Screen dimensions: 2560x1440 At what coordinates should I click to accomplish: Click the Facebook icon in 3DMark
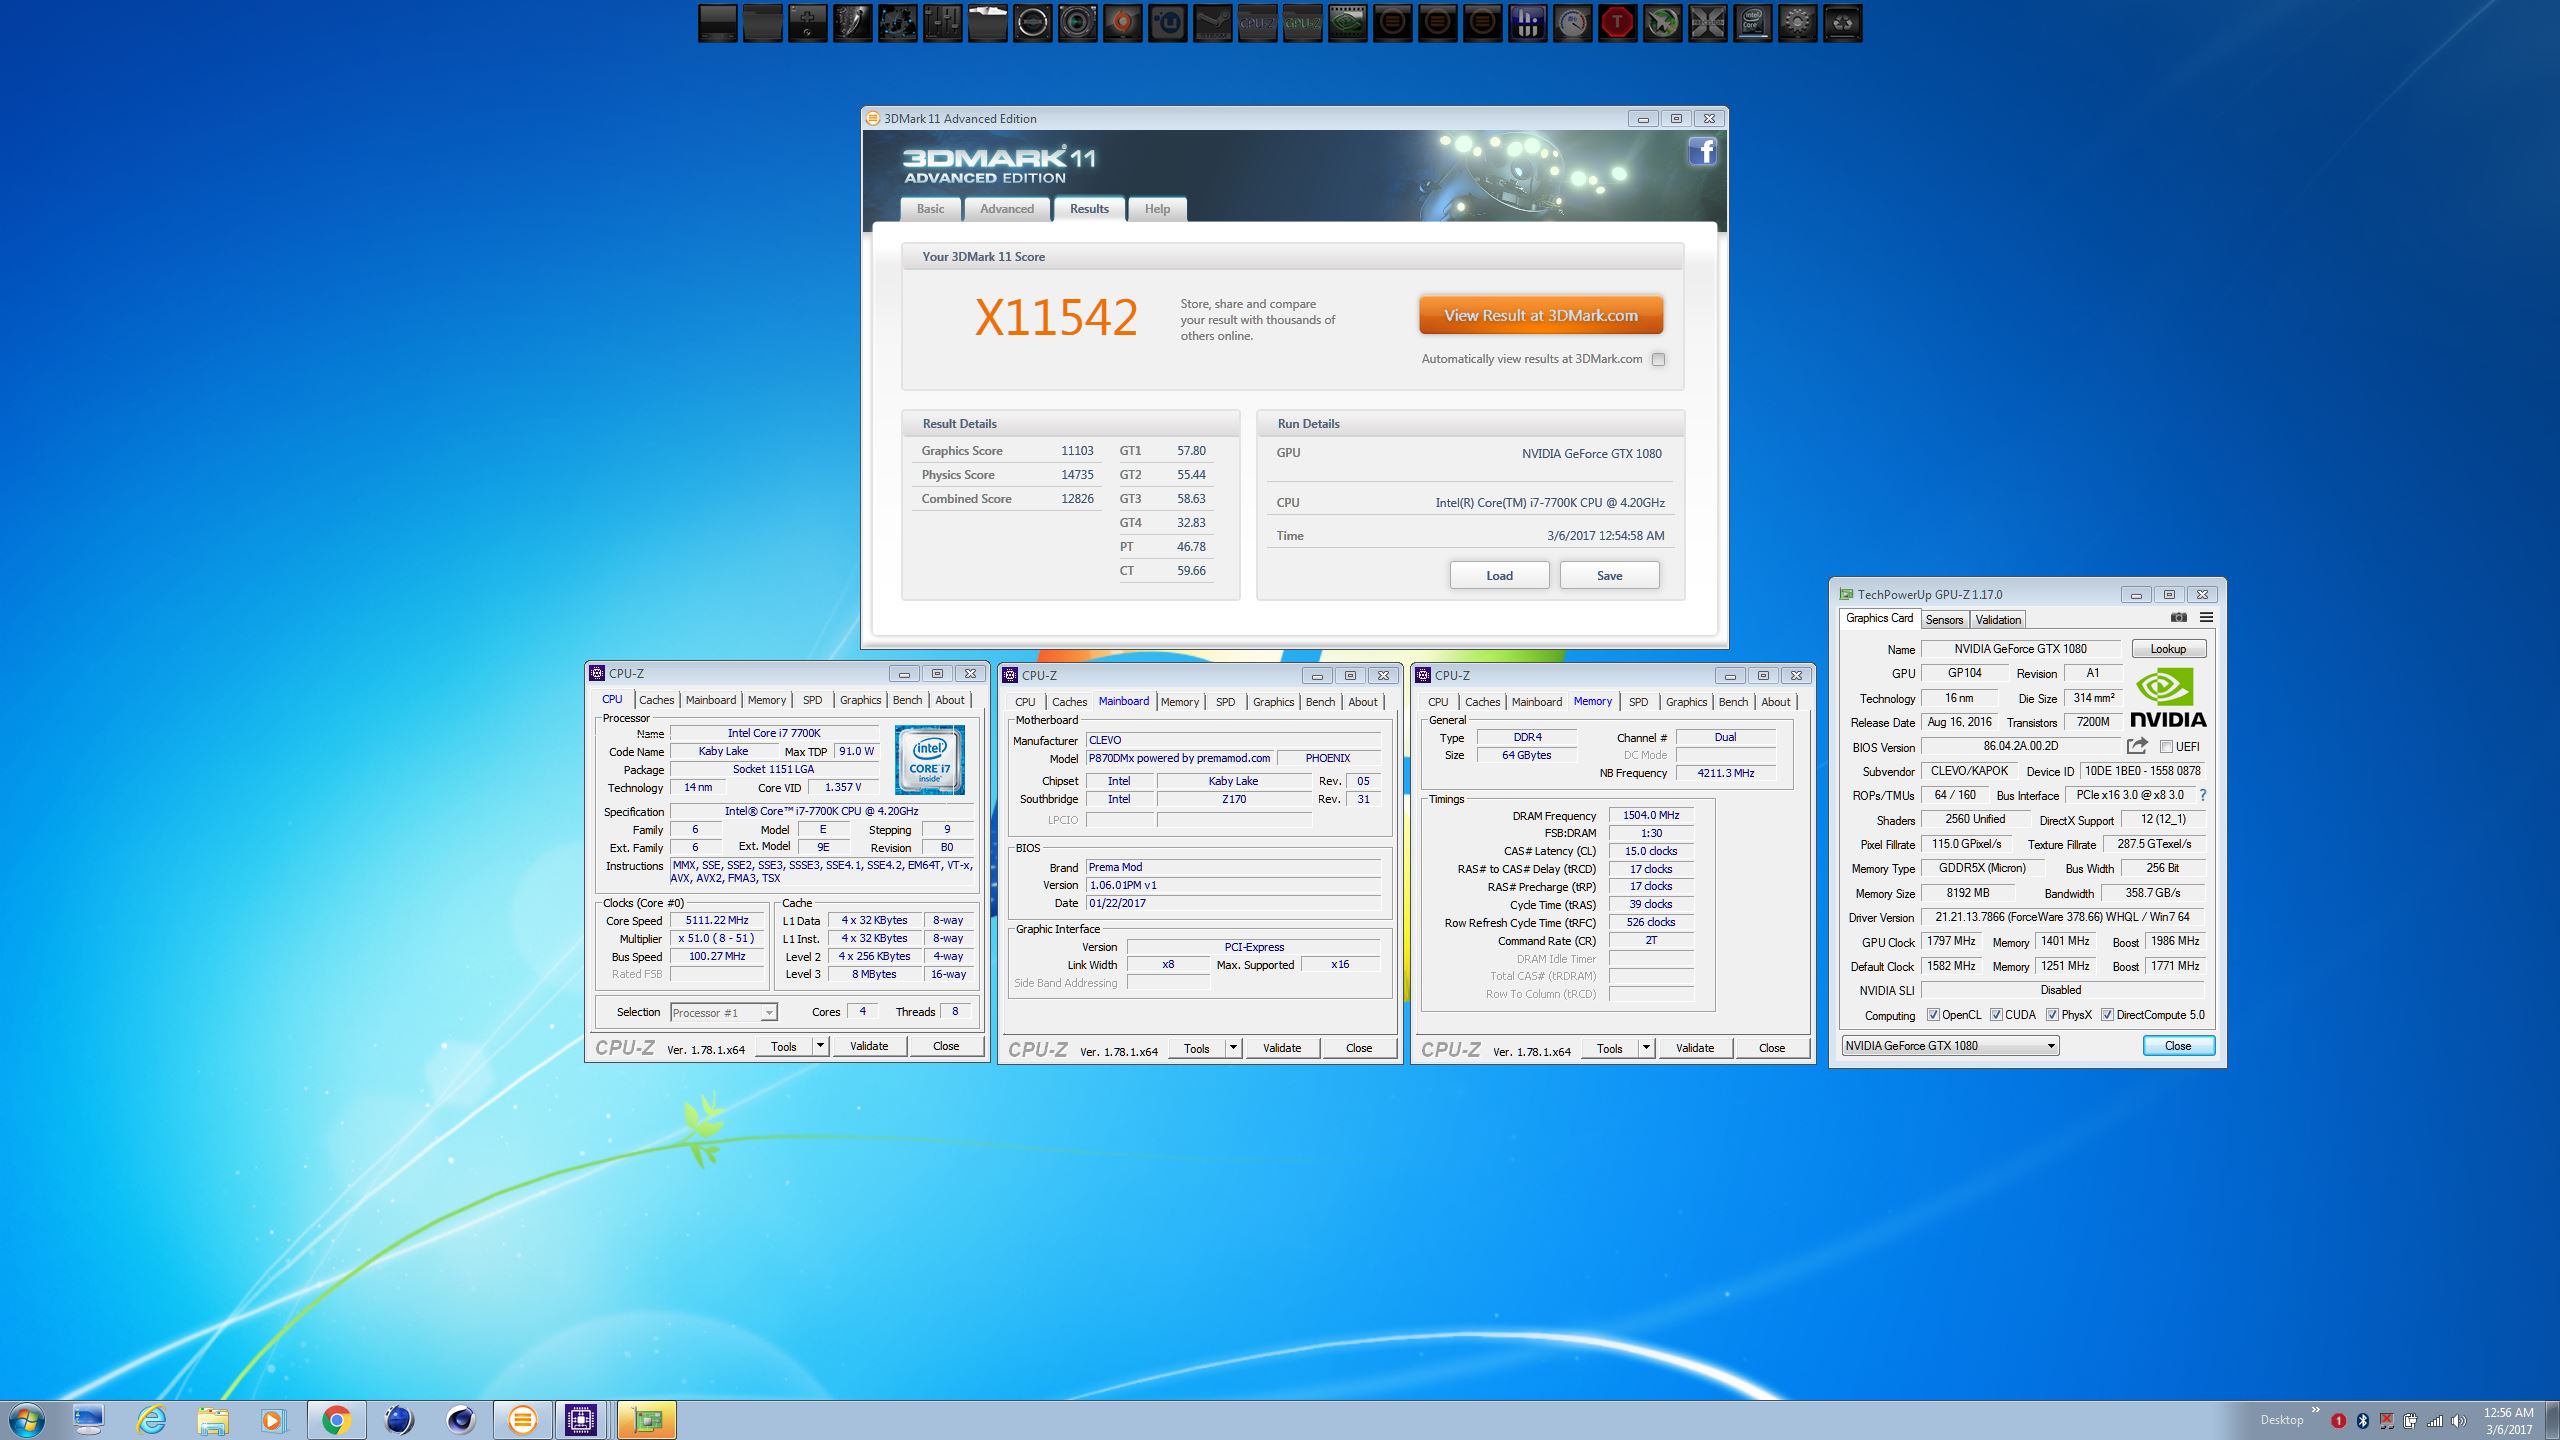1702,152
